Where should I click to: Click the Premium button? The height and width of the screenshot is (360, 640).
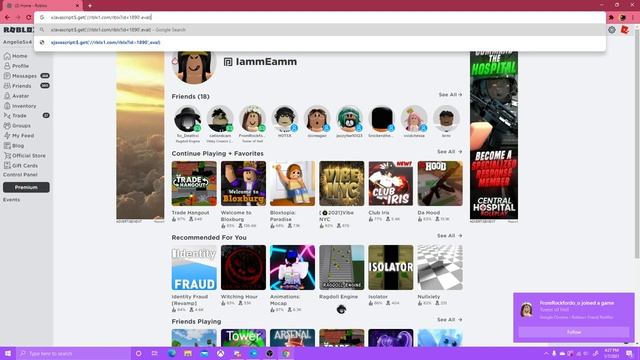pyautogui.click(x=26, y=187)
